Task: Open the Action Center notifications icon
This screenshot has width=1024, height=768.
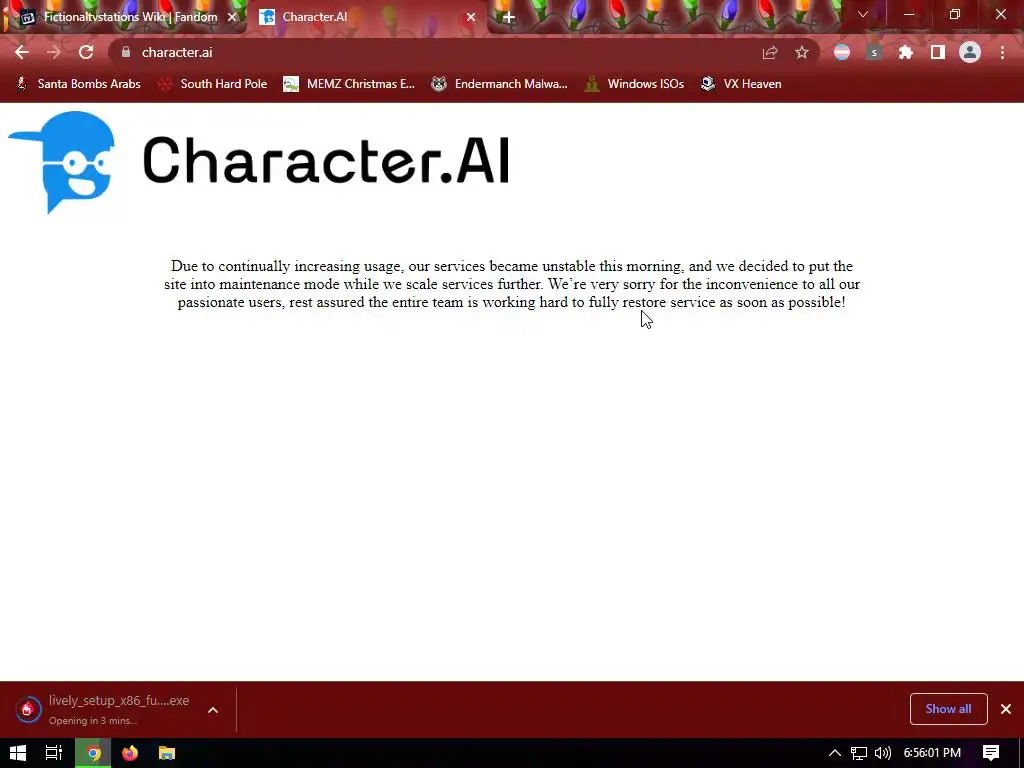Action: [x=991, y=753]
